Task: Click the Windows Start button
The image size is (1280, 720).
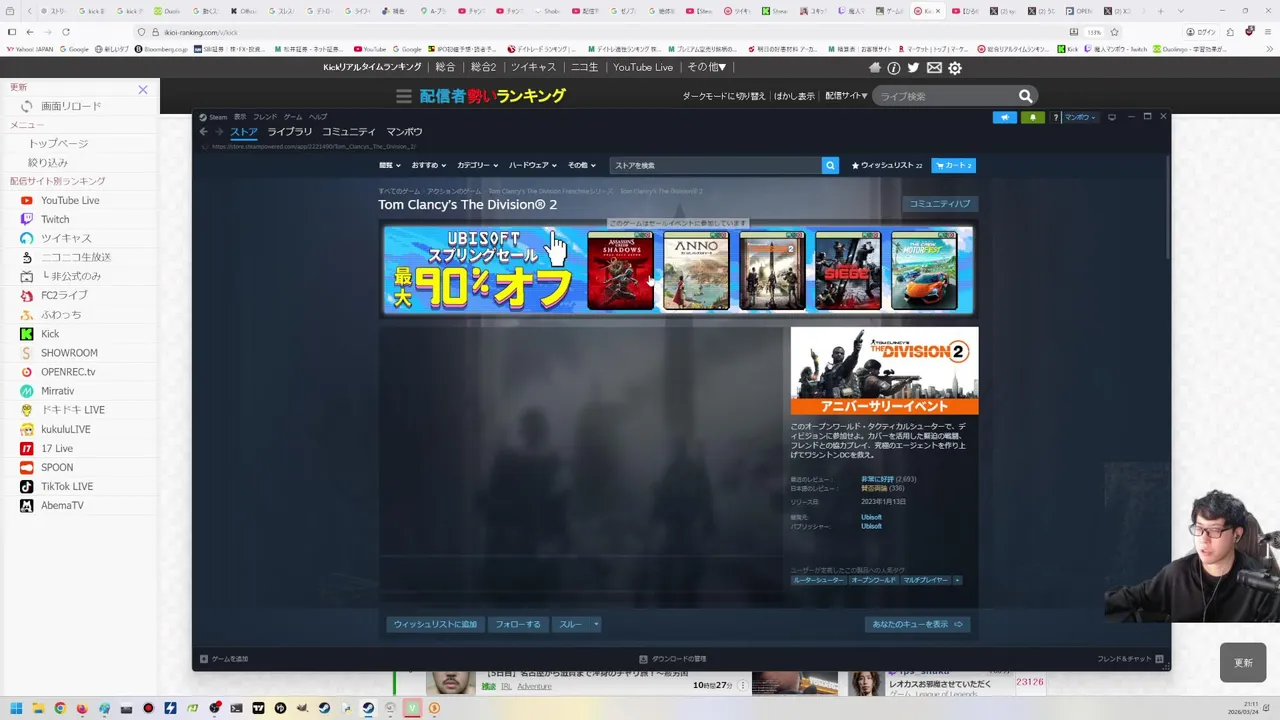Action: click(x=16, y=708)
